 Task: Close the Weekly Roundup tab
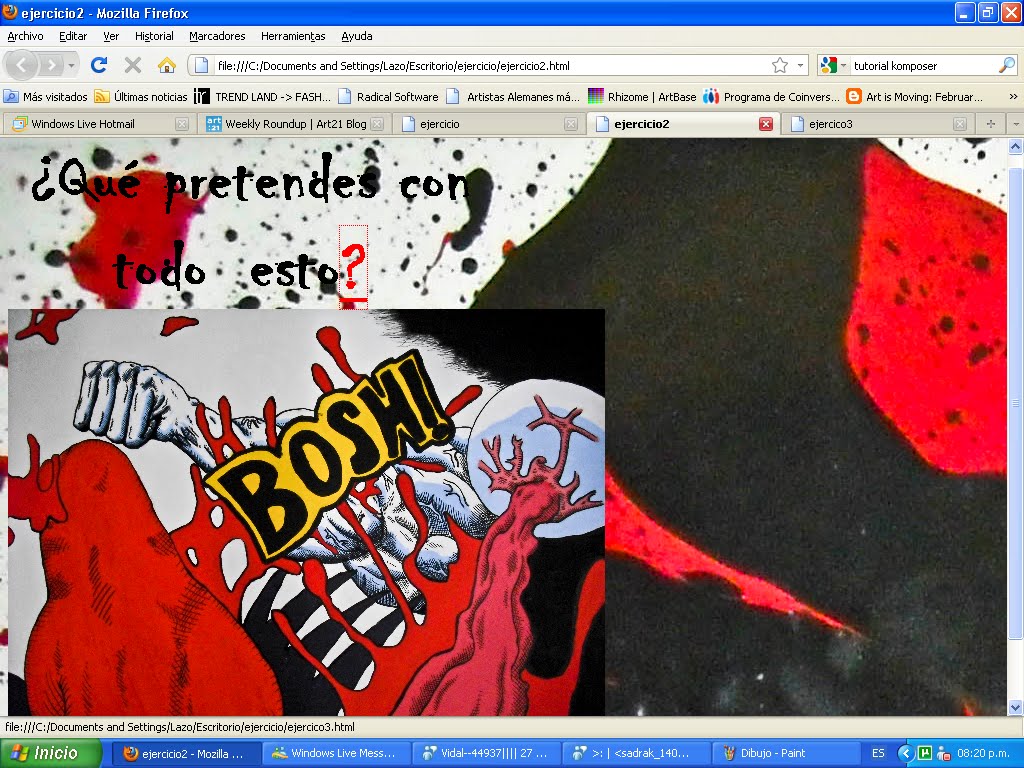tap(377, 124)
